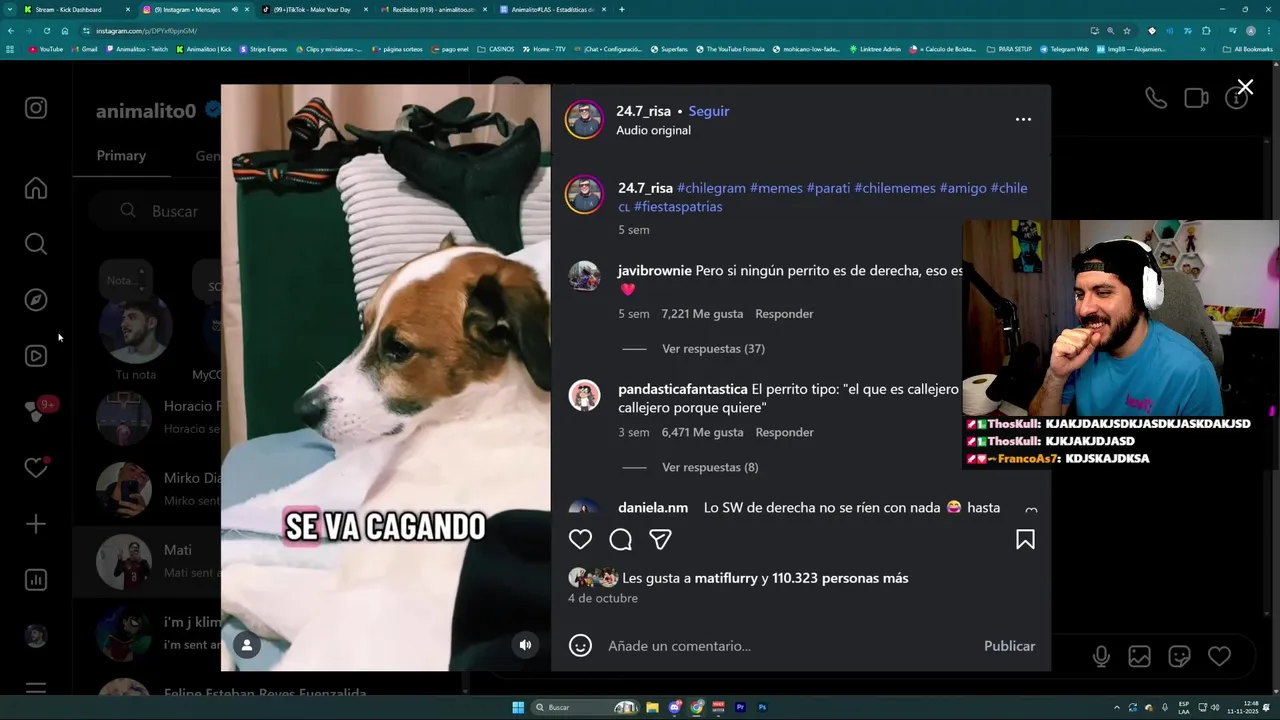Viewport: 1280px width, 720px height.
Task: Click the YouTube bookmark in bookmarks bar
Action: (x=46, y=49)
